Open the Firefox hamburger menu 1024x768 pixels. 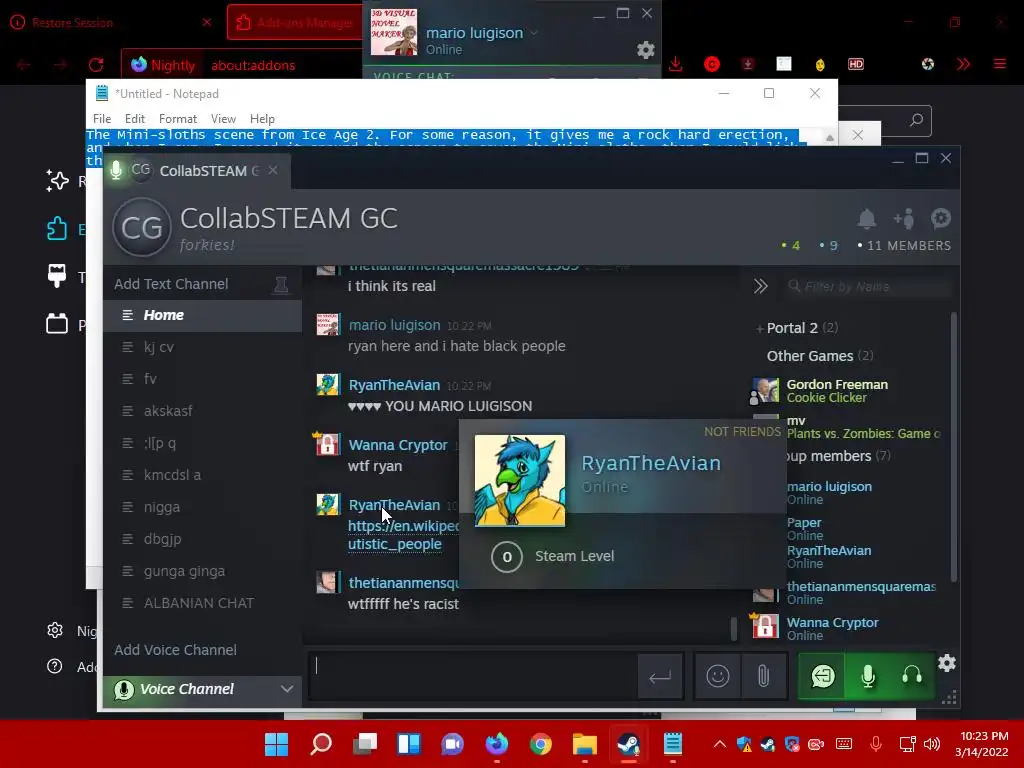(x=999, y=64)
